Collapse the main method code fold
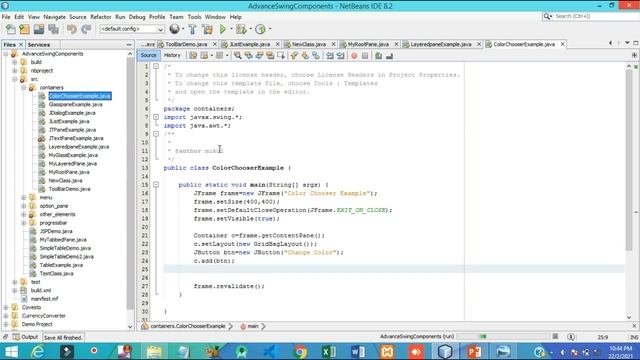The image size is (640, 360). click(156, 184)
